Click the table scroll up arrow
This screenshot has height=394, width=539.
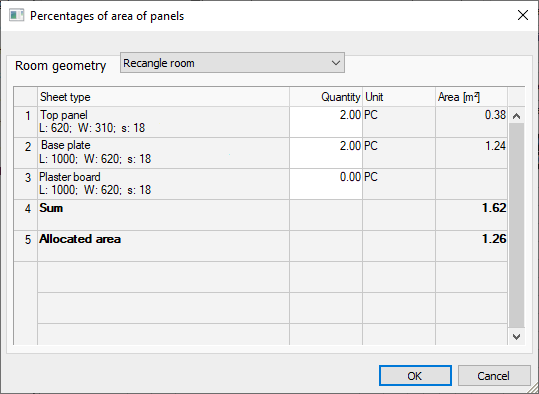516,116
